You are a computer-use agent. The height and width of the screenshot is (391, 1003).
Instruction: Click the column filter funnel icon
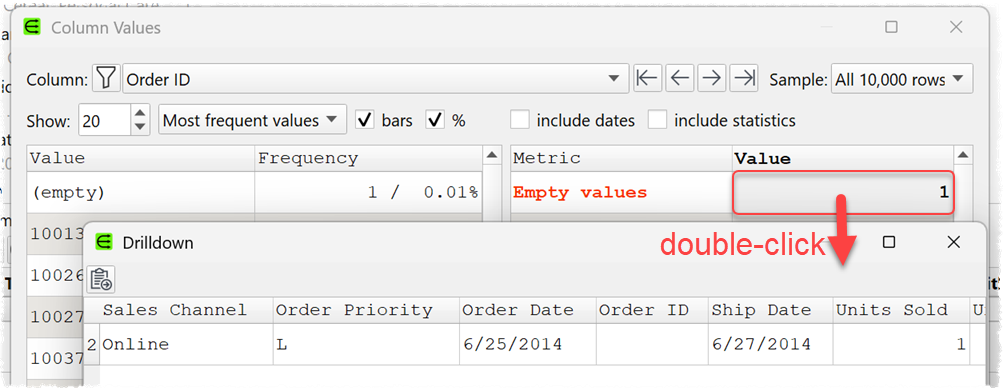(x=107, y=79)
